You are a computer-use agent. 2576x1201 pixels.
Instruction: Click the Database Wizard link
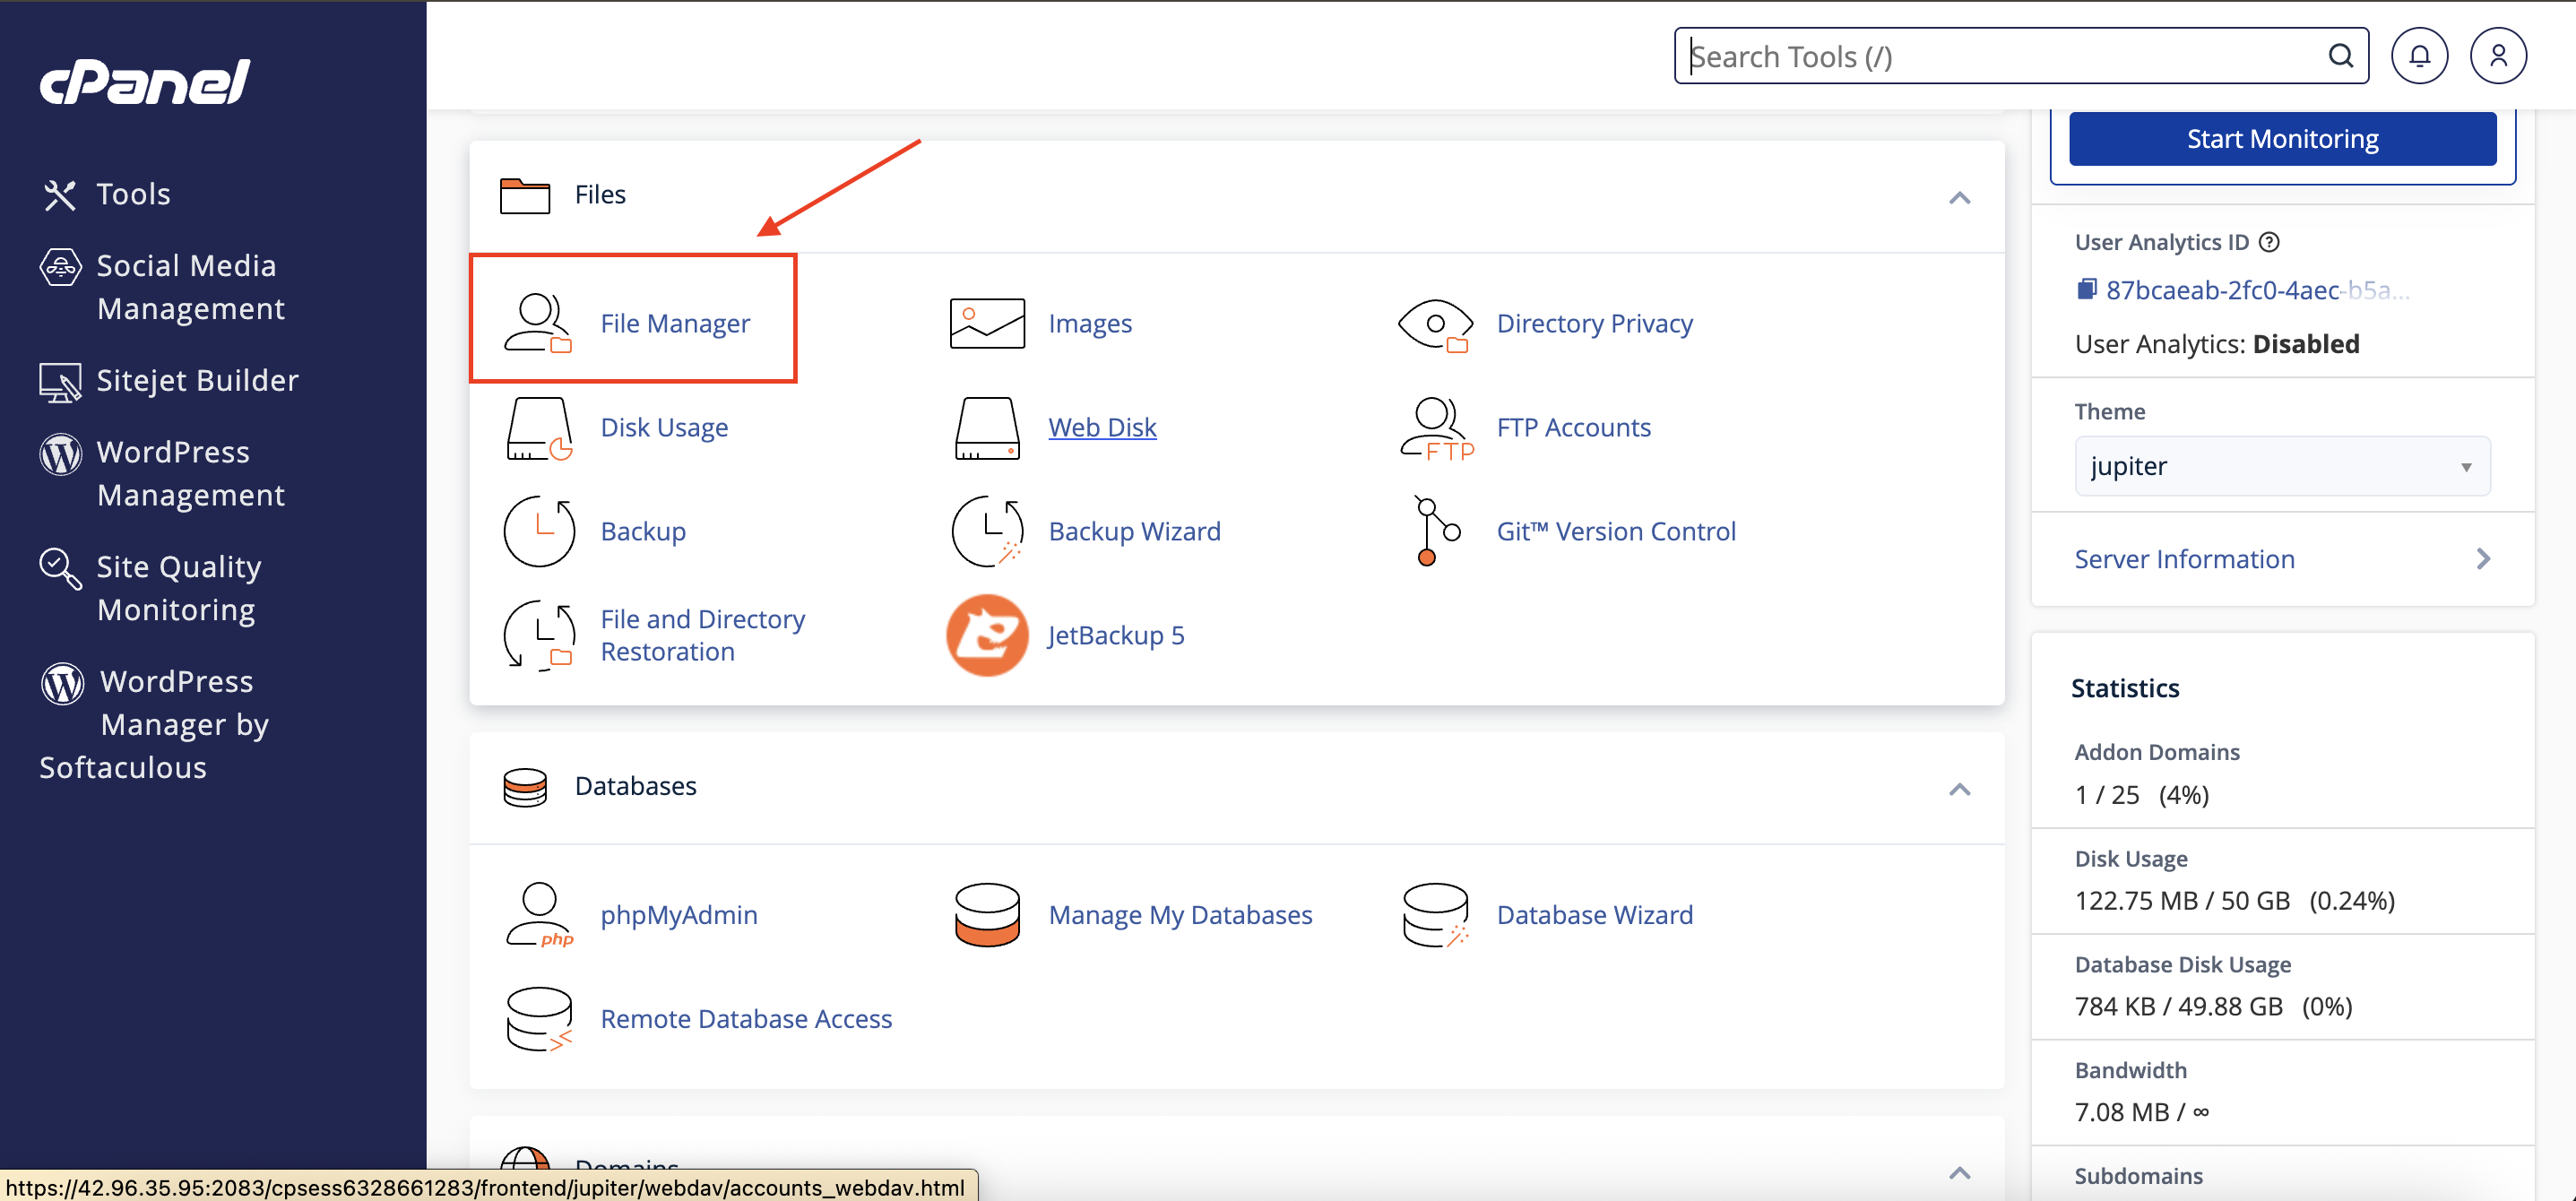pos(1594,914)
